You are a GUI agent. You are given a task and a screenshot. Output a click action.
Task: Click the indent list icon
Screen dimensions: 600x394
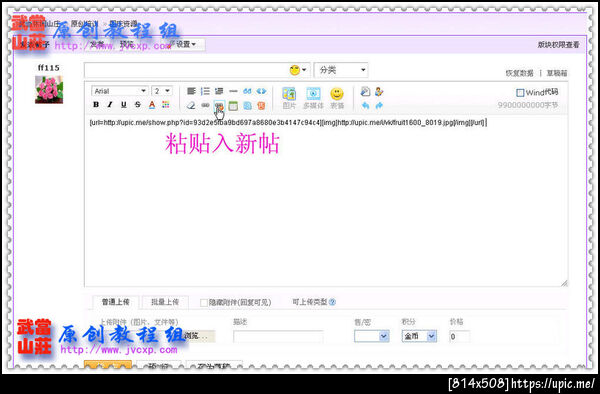click(219, 91)
